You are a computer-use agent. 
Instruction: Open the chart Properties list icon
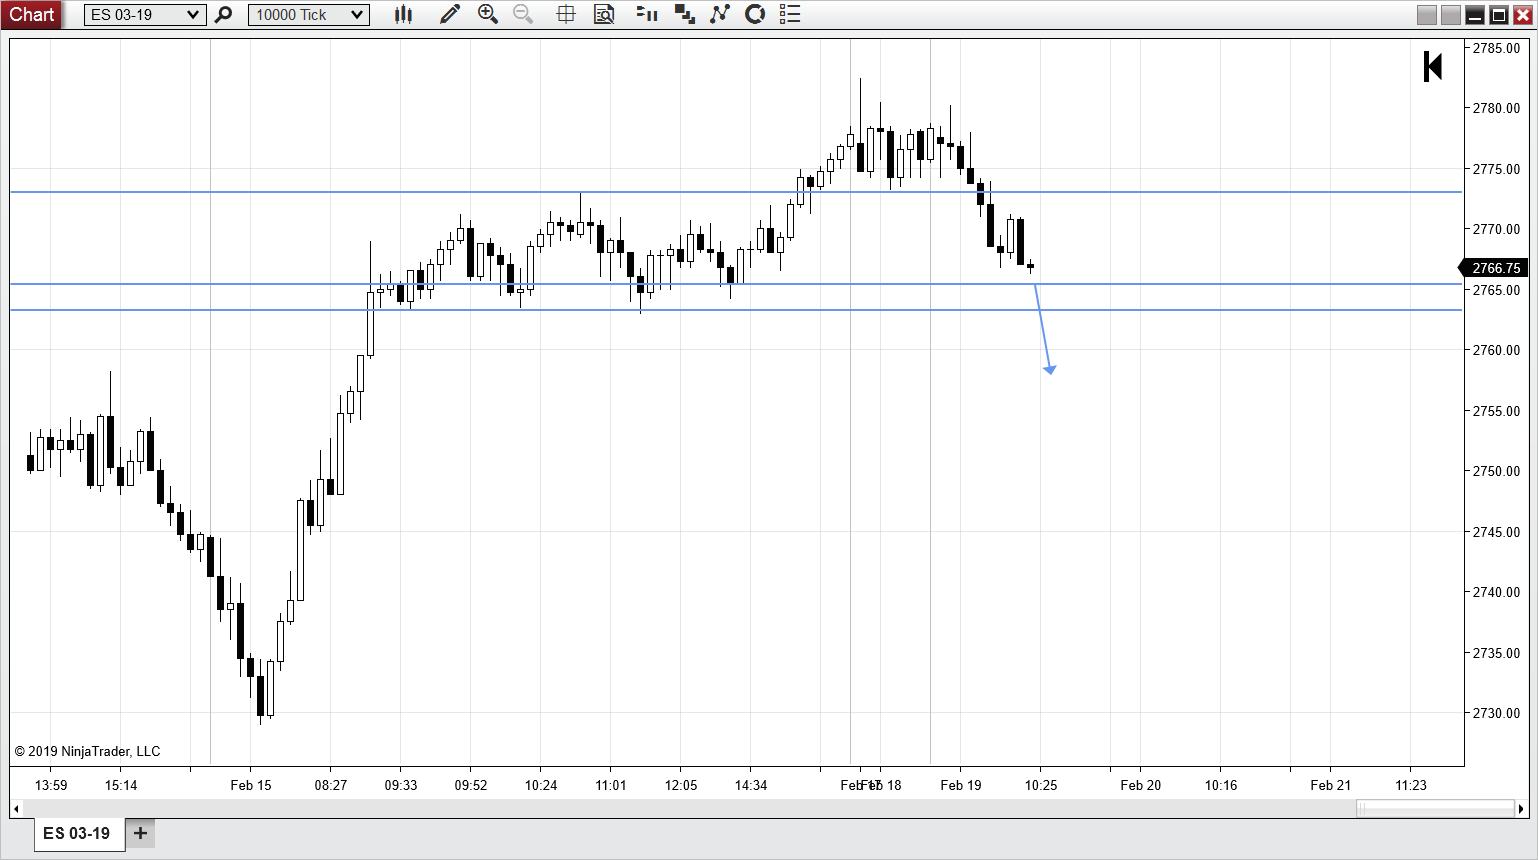click(790, 14)
